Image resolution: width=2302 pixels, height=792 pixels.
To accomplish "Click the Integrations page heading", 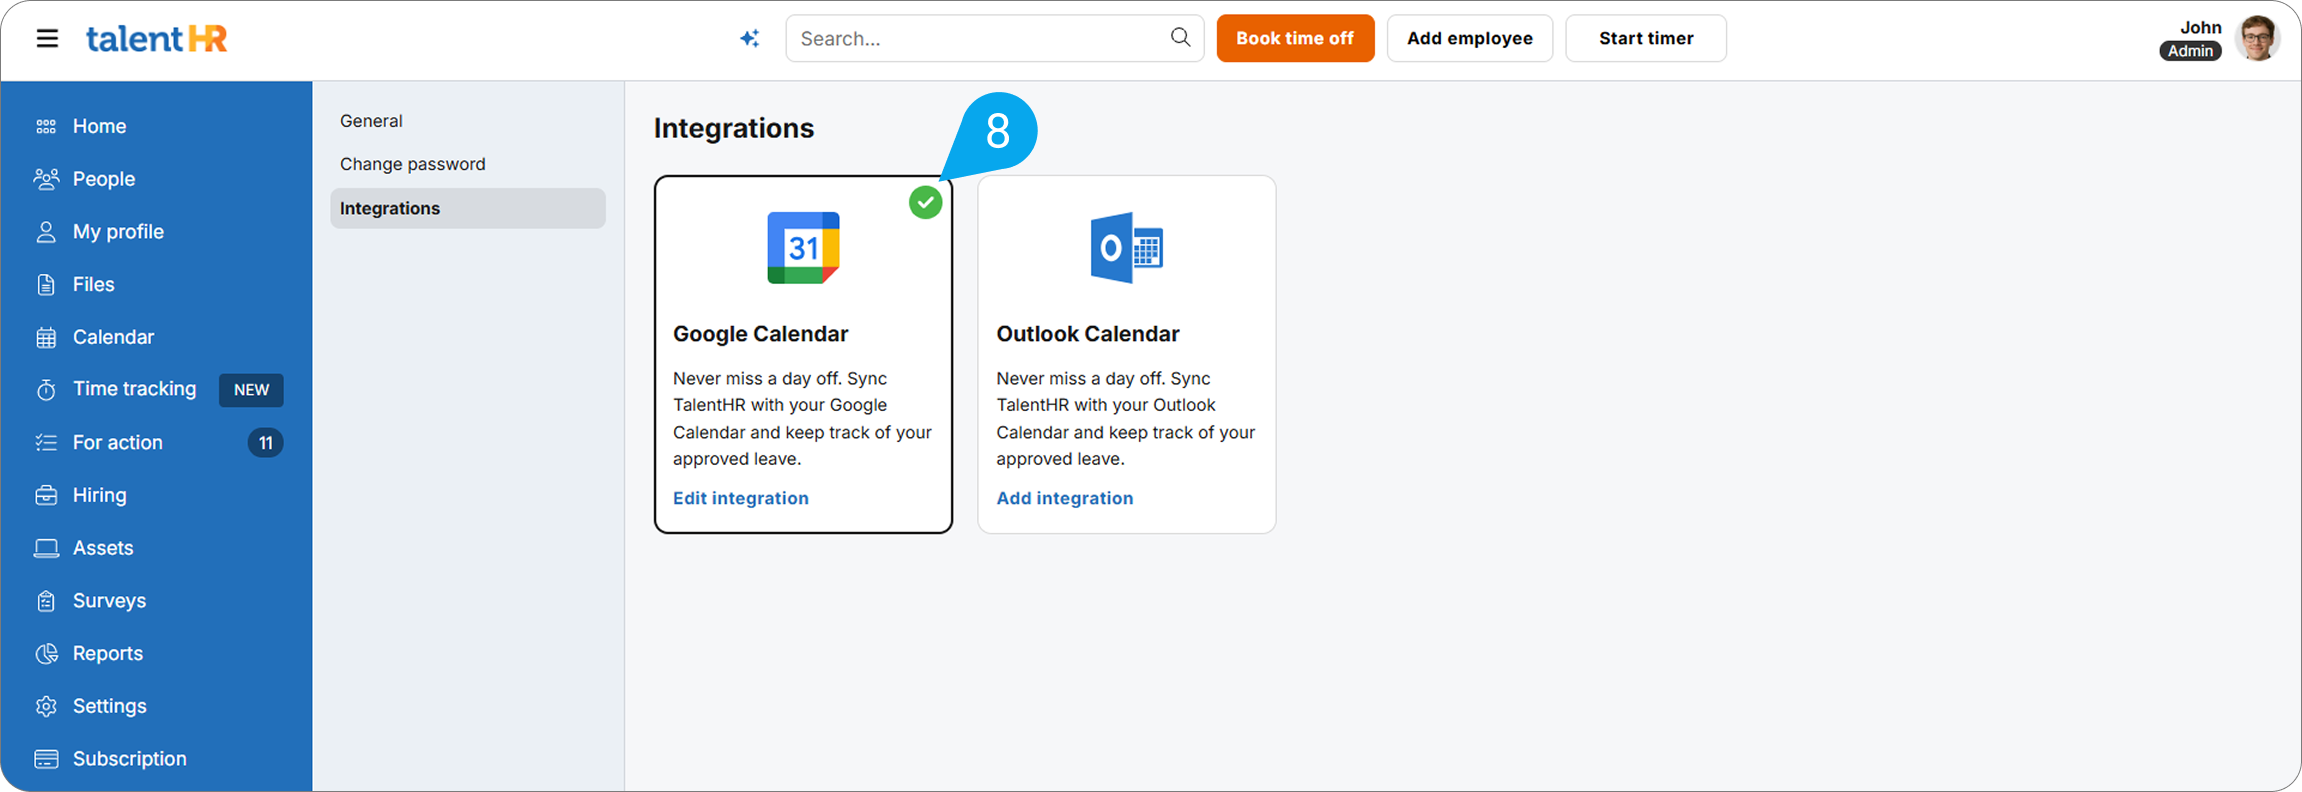I will pyautogui.click(x=734, y=128).
